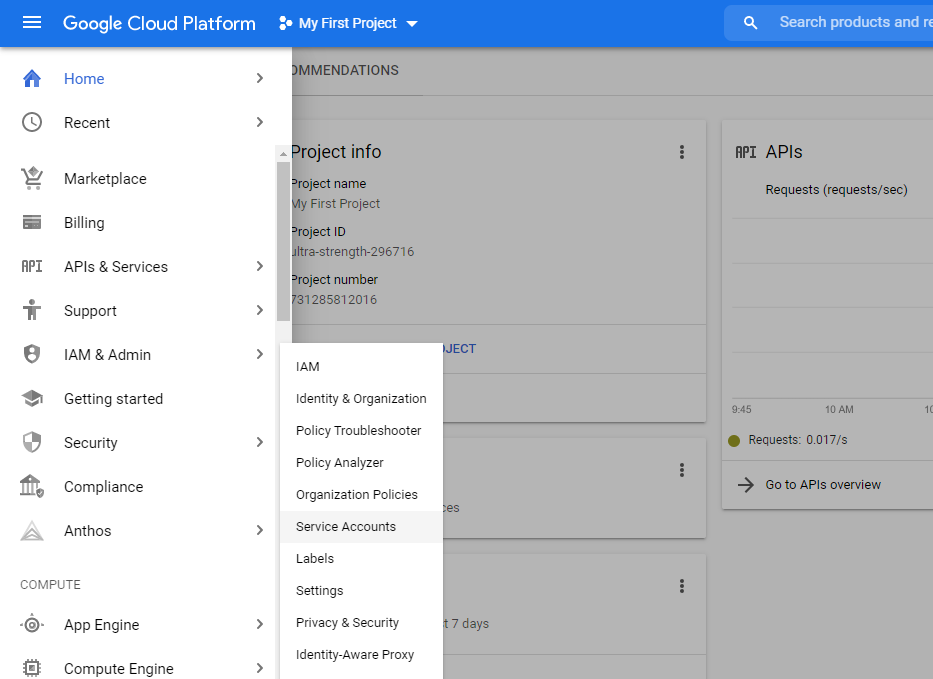
Task: Expand the Home submenu chevron
Action: pos(259,78)
